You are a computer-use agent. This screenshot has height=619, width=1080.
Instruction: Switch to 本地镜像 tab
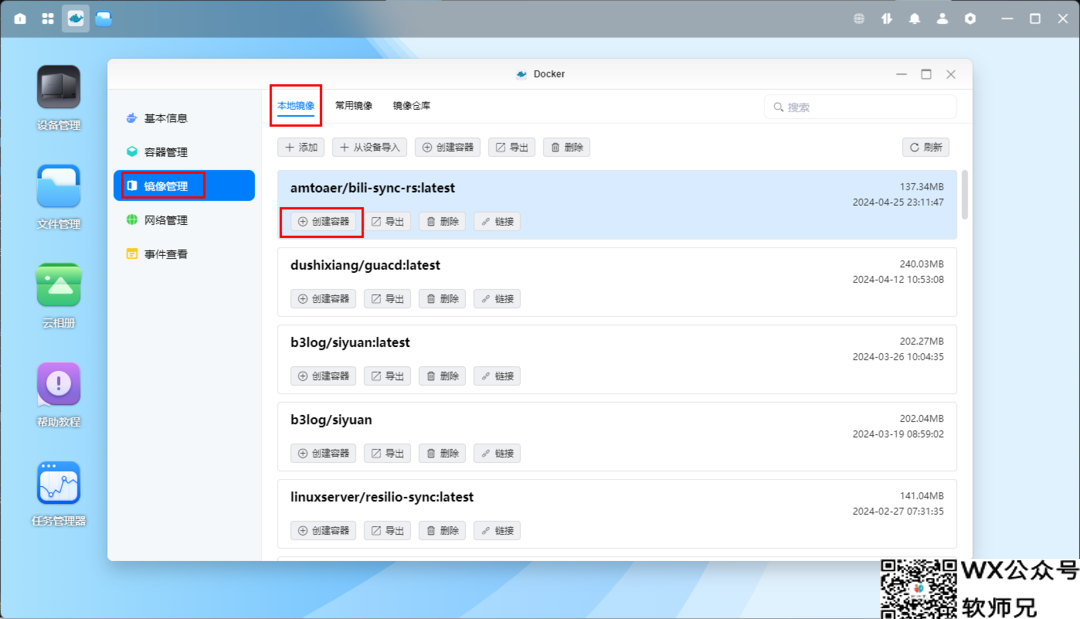[x=295, y=106]
